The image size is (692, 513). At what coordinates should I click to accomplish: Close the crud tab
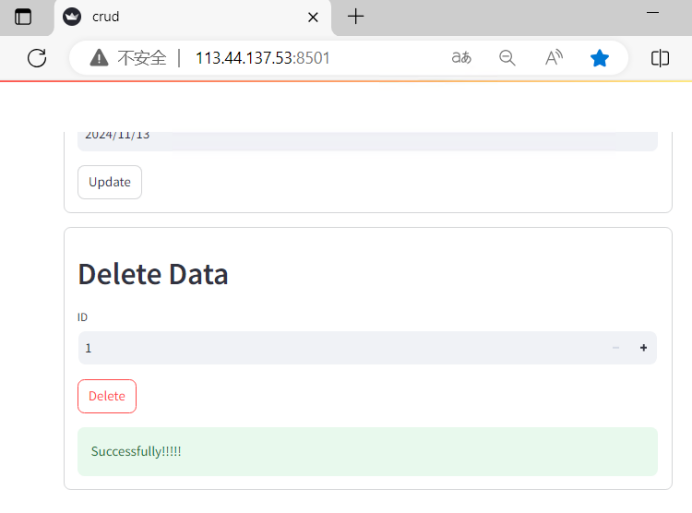(x=313, y=17)
